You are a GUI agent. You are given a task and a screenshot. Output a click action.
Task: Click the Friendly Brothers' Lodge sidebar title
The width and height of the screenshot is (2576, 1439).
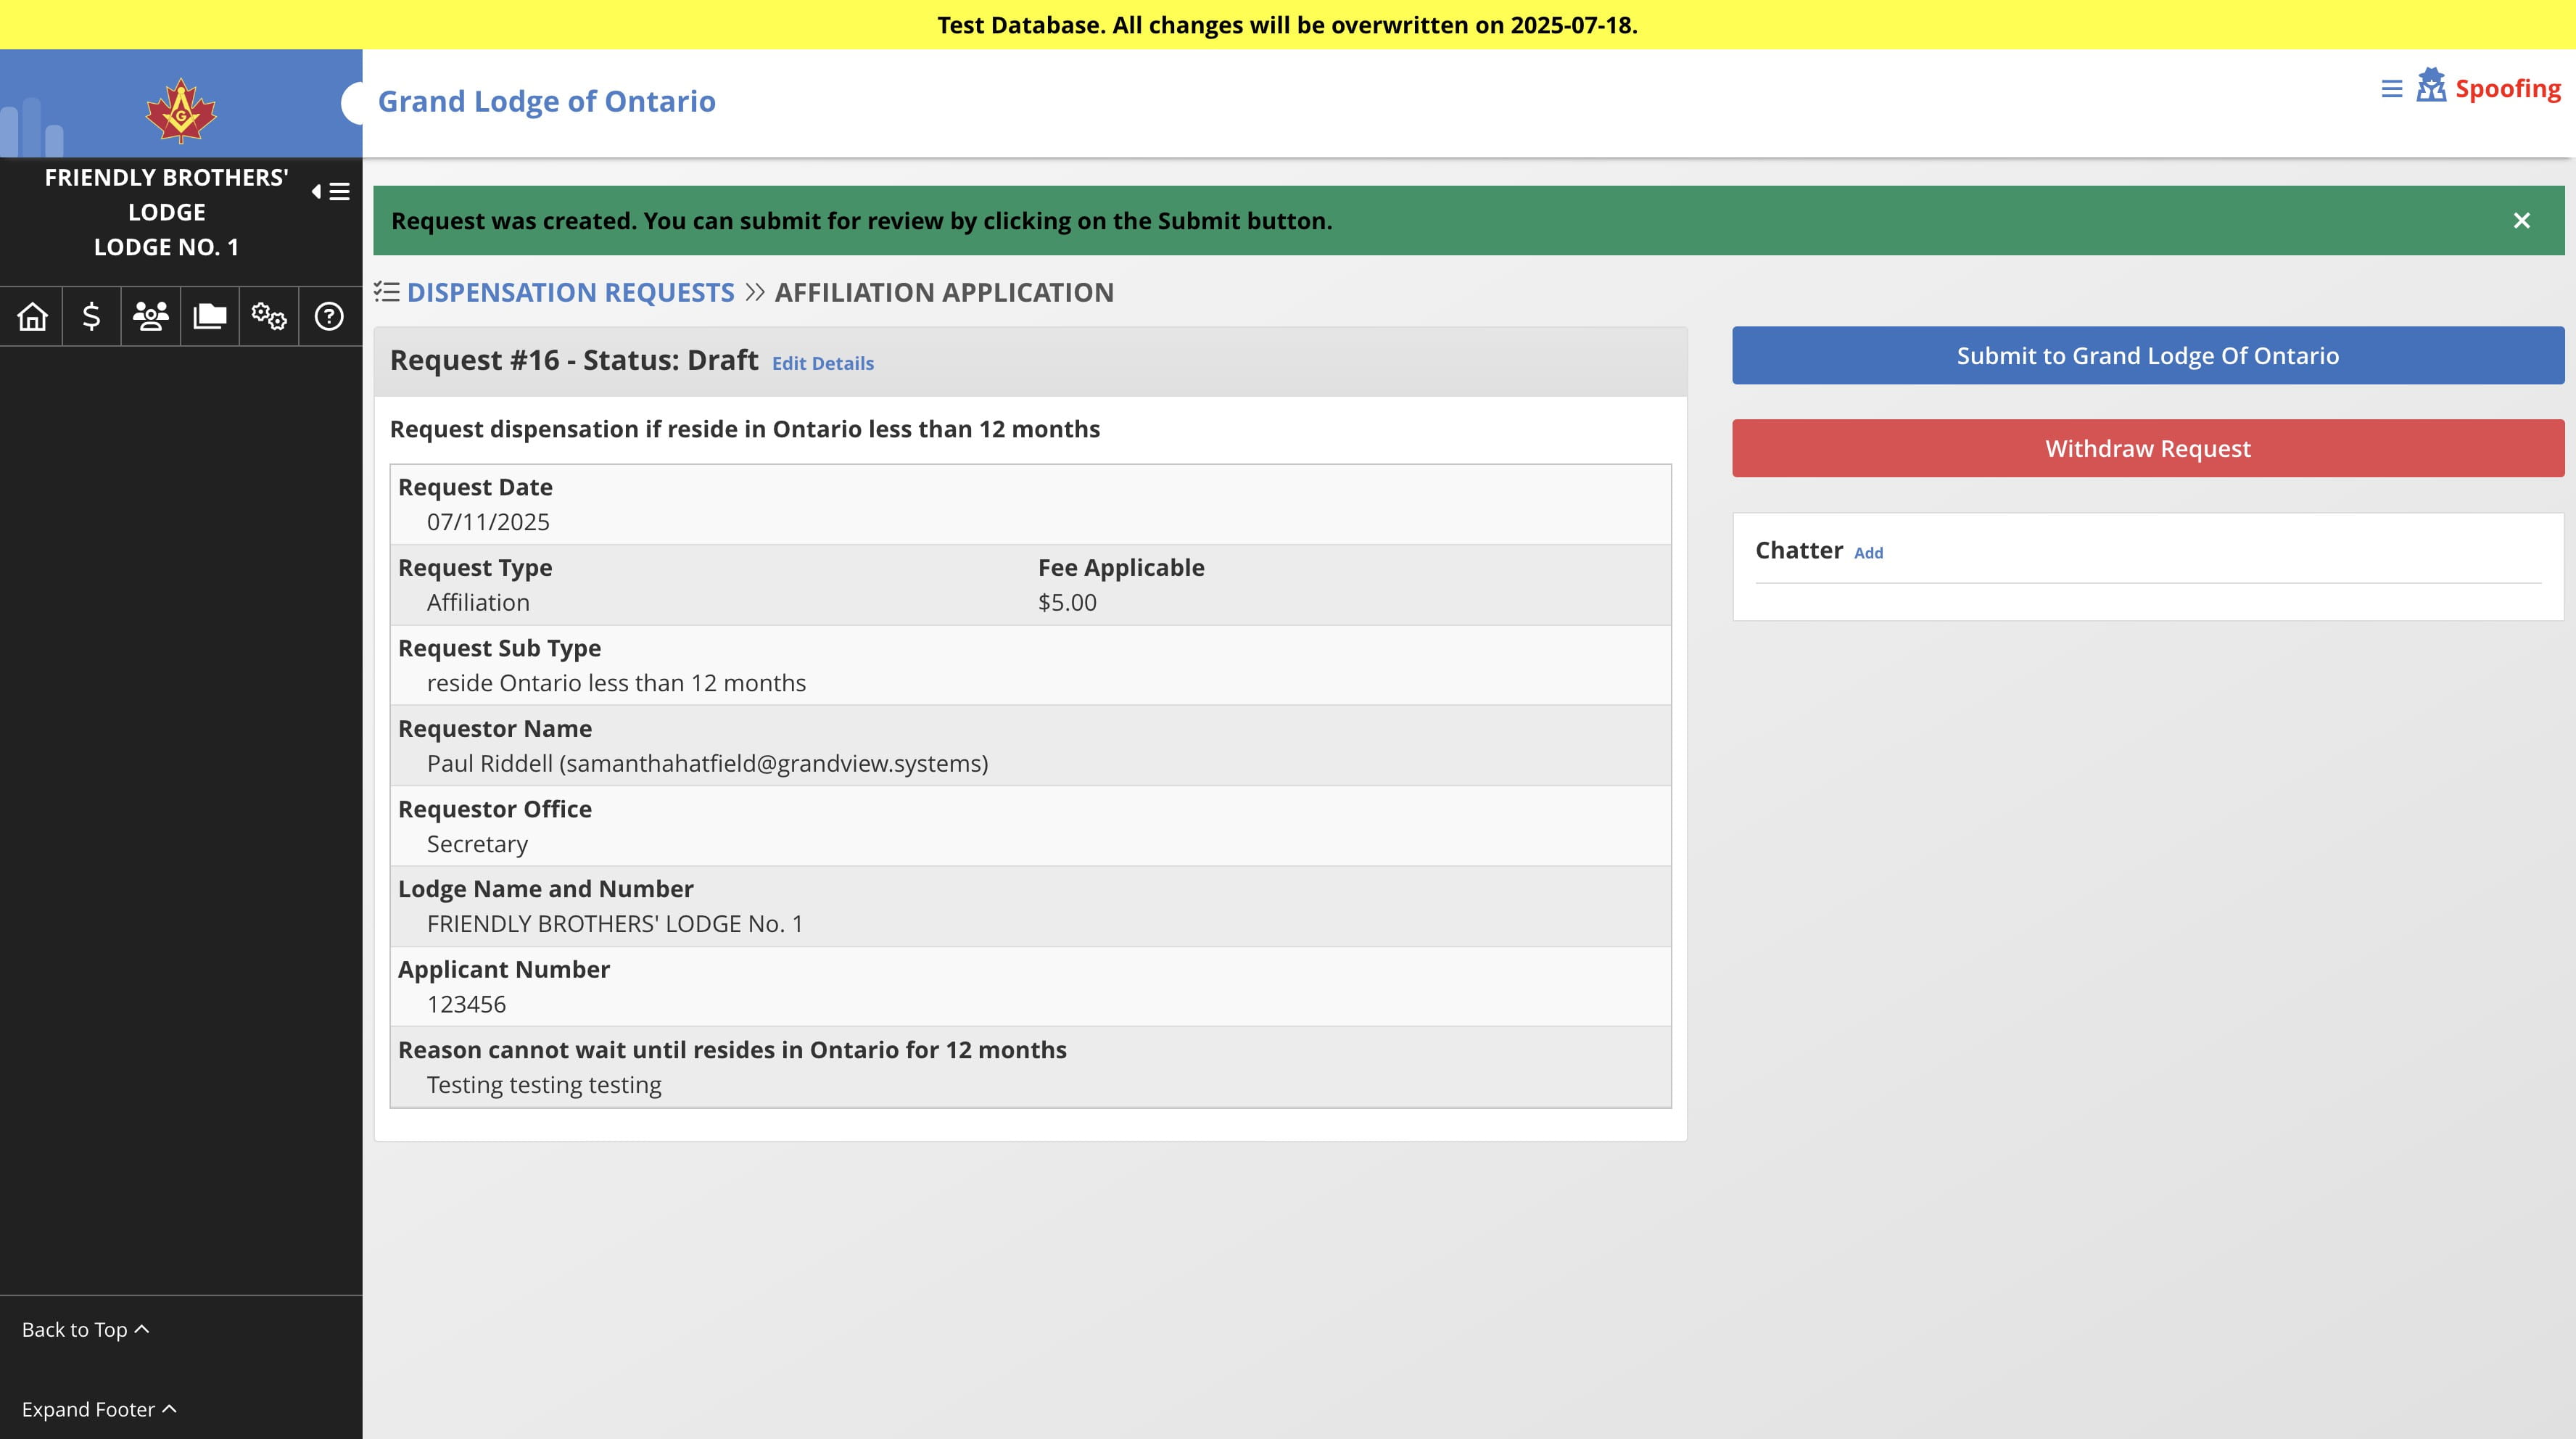[166, 213]
